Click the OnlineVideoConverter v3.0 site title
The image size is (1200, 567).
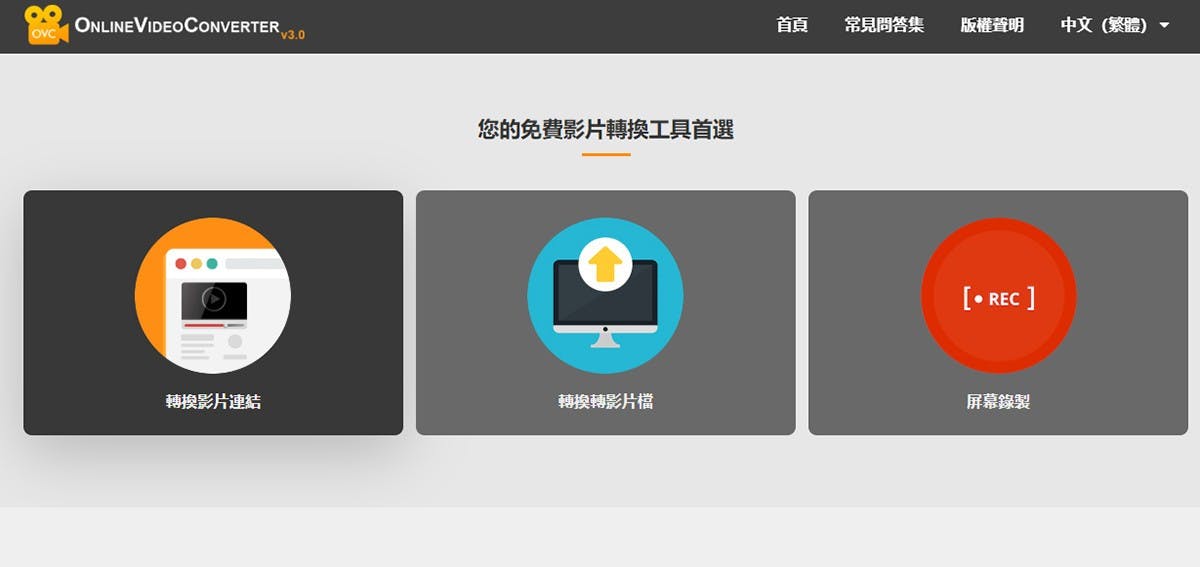point(190,28)
